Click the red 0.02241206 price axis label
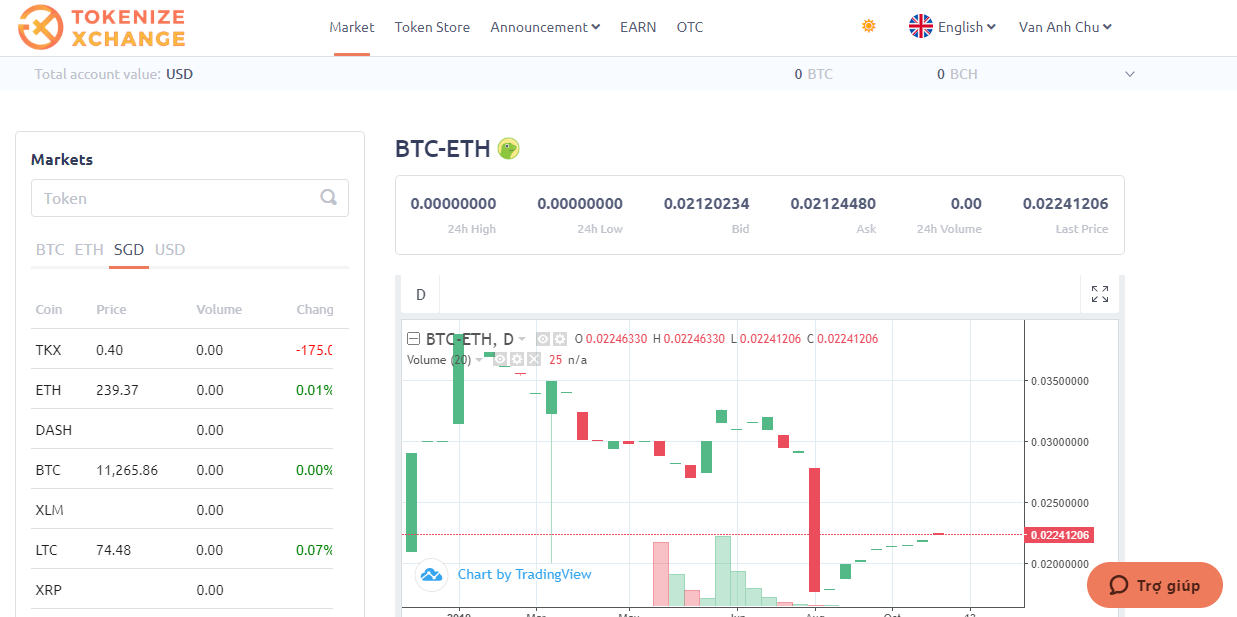This screenshot has width=1237, height=617. coord(1059,535)
